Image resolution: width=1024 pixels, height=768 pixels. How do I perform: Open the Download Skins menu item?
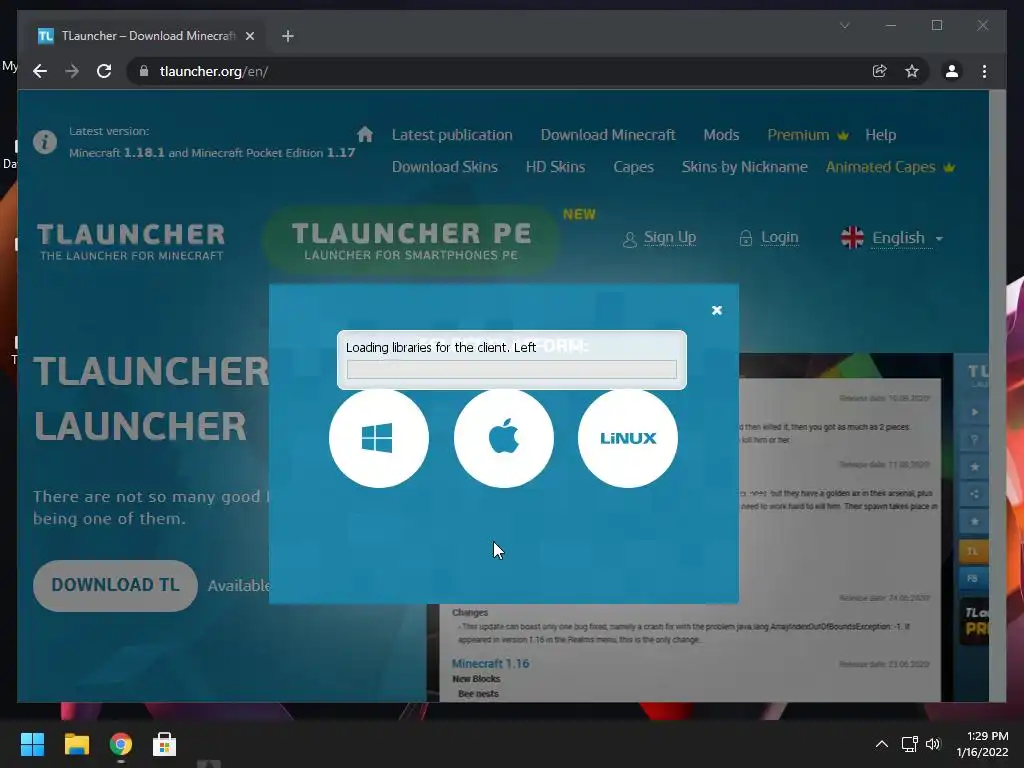point(445,167)
